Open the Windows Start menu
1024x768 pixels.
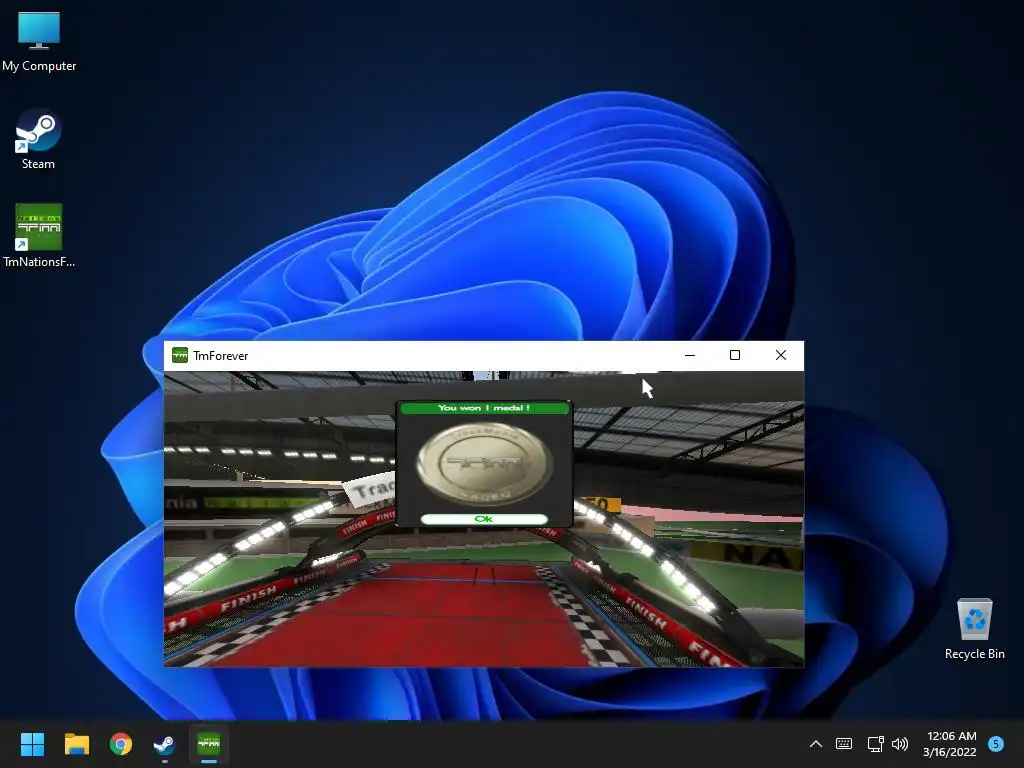pyautogui.click(x=32, y=744)
